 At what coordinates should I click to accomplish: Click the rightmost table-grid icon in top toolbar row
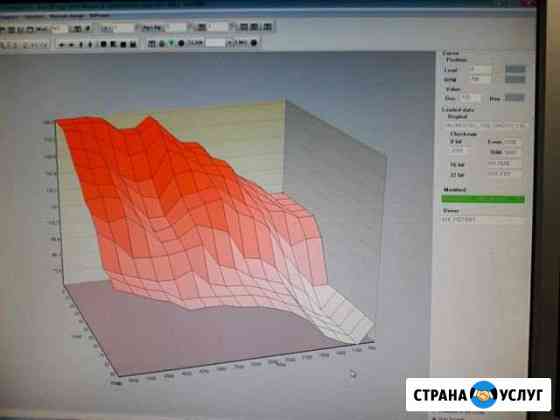point(268,27)
